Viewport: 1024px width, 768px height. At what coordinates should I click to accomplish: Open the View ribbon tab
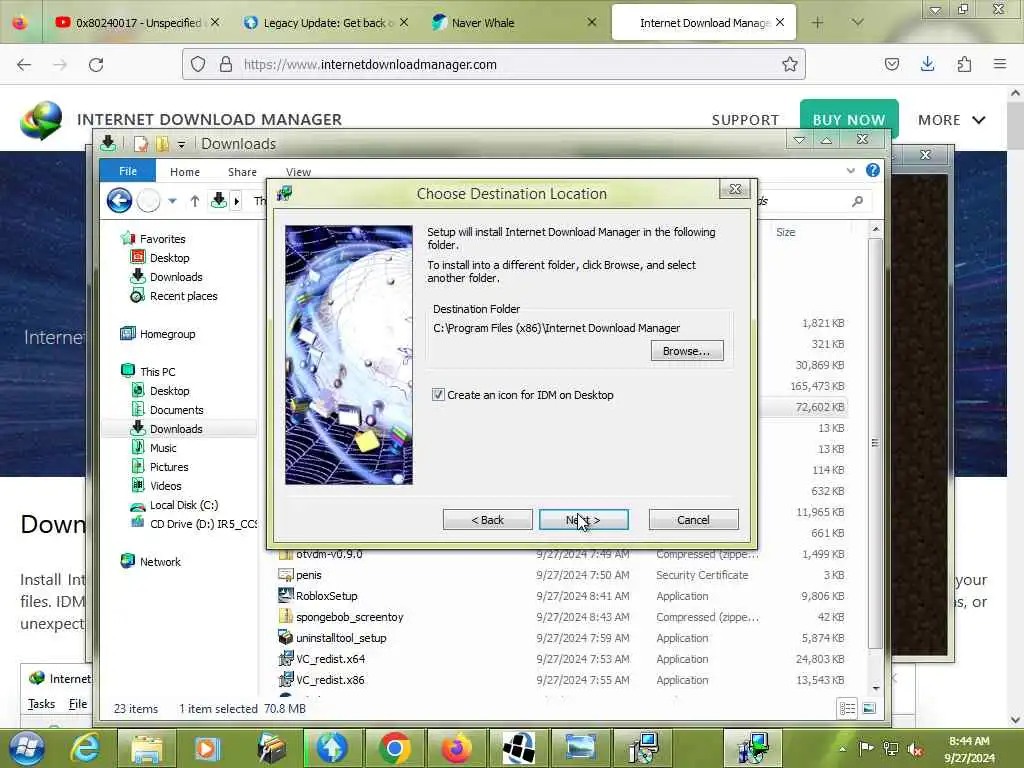(298, 172)
